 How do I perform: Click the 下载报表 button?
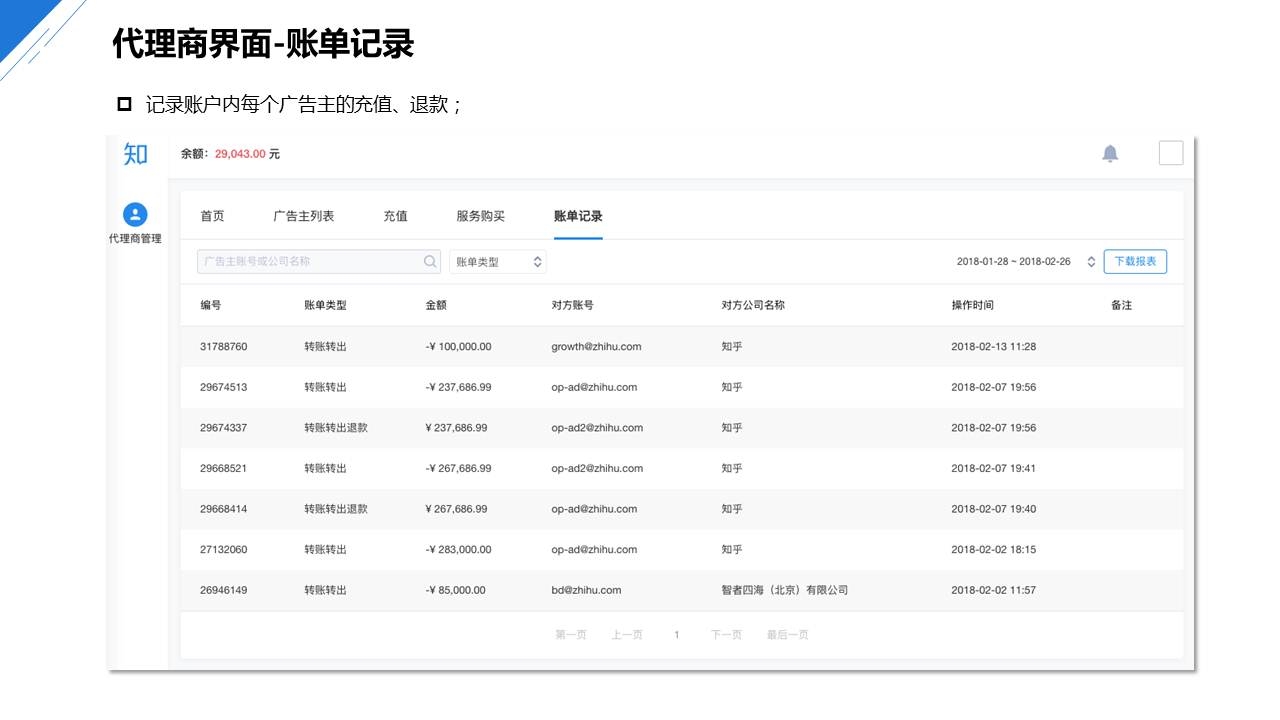(x=1135, y=262)
